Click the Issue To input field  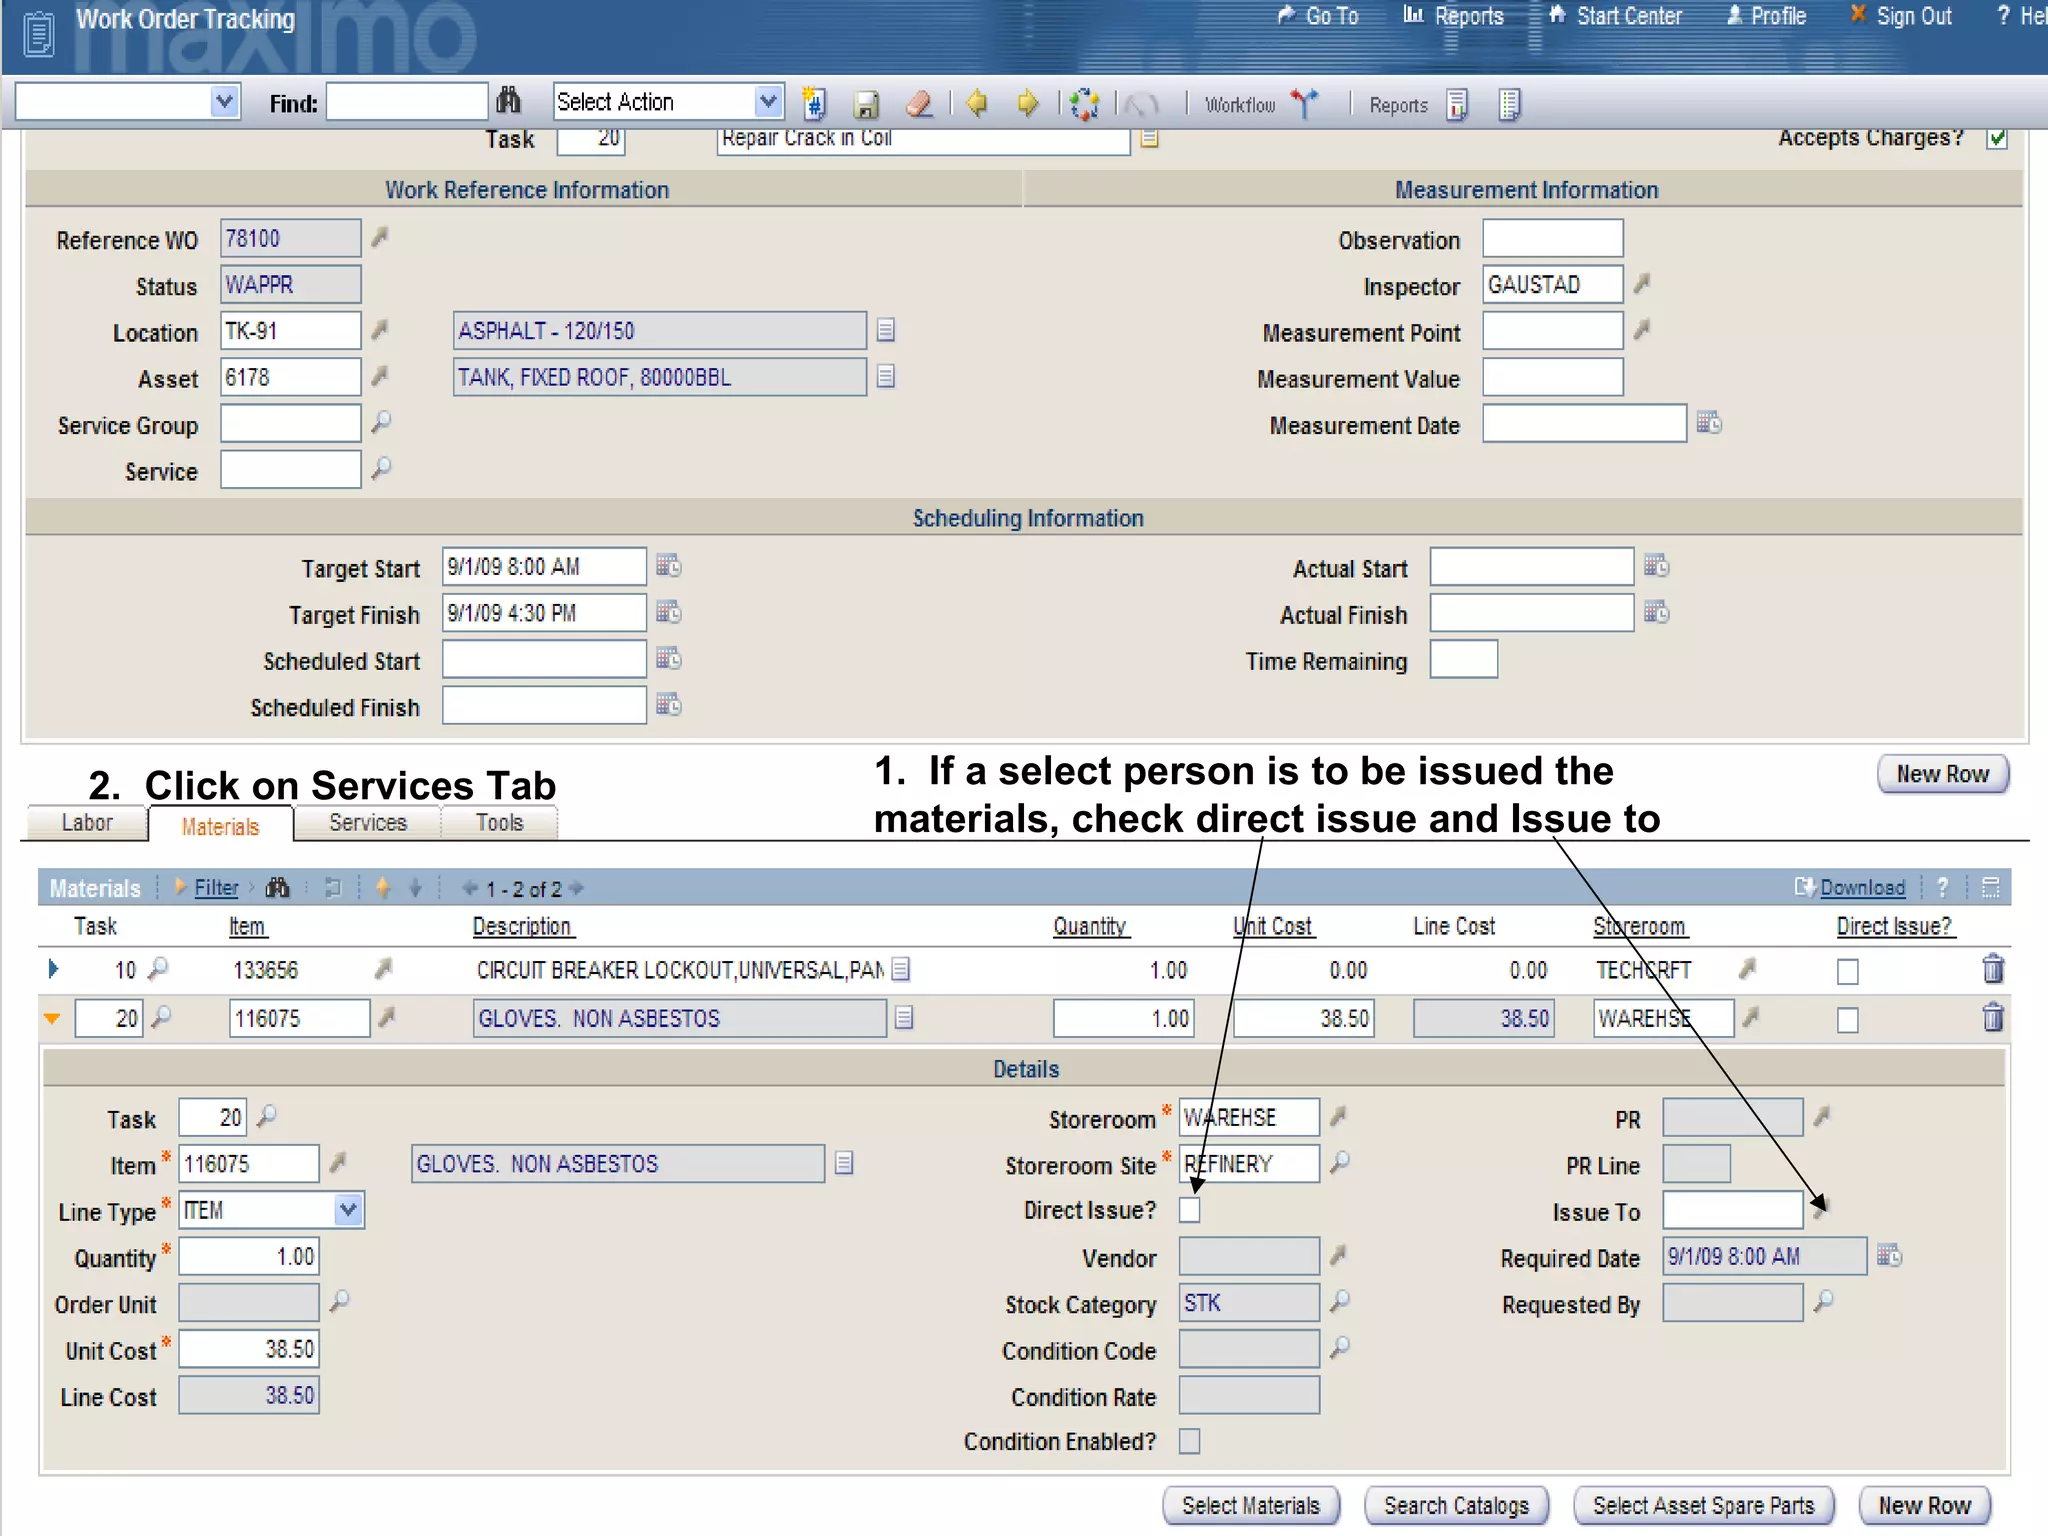(x=1733, y=1210)
